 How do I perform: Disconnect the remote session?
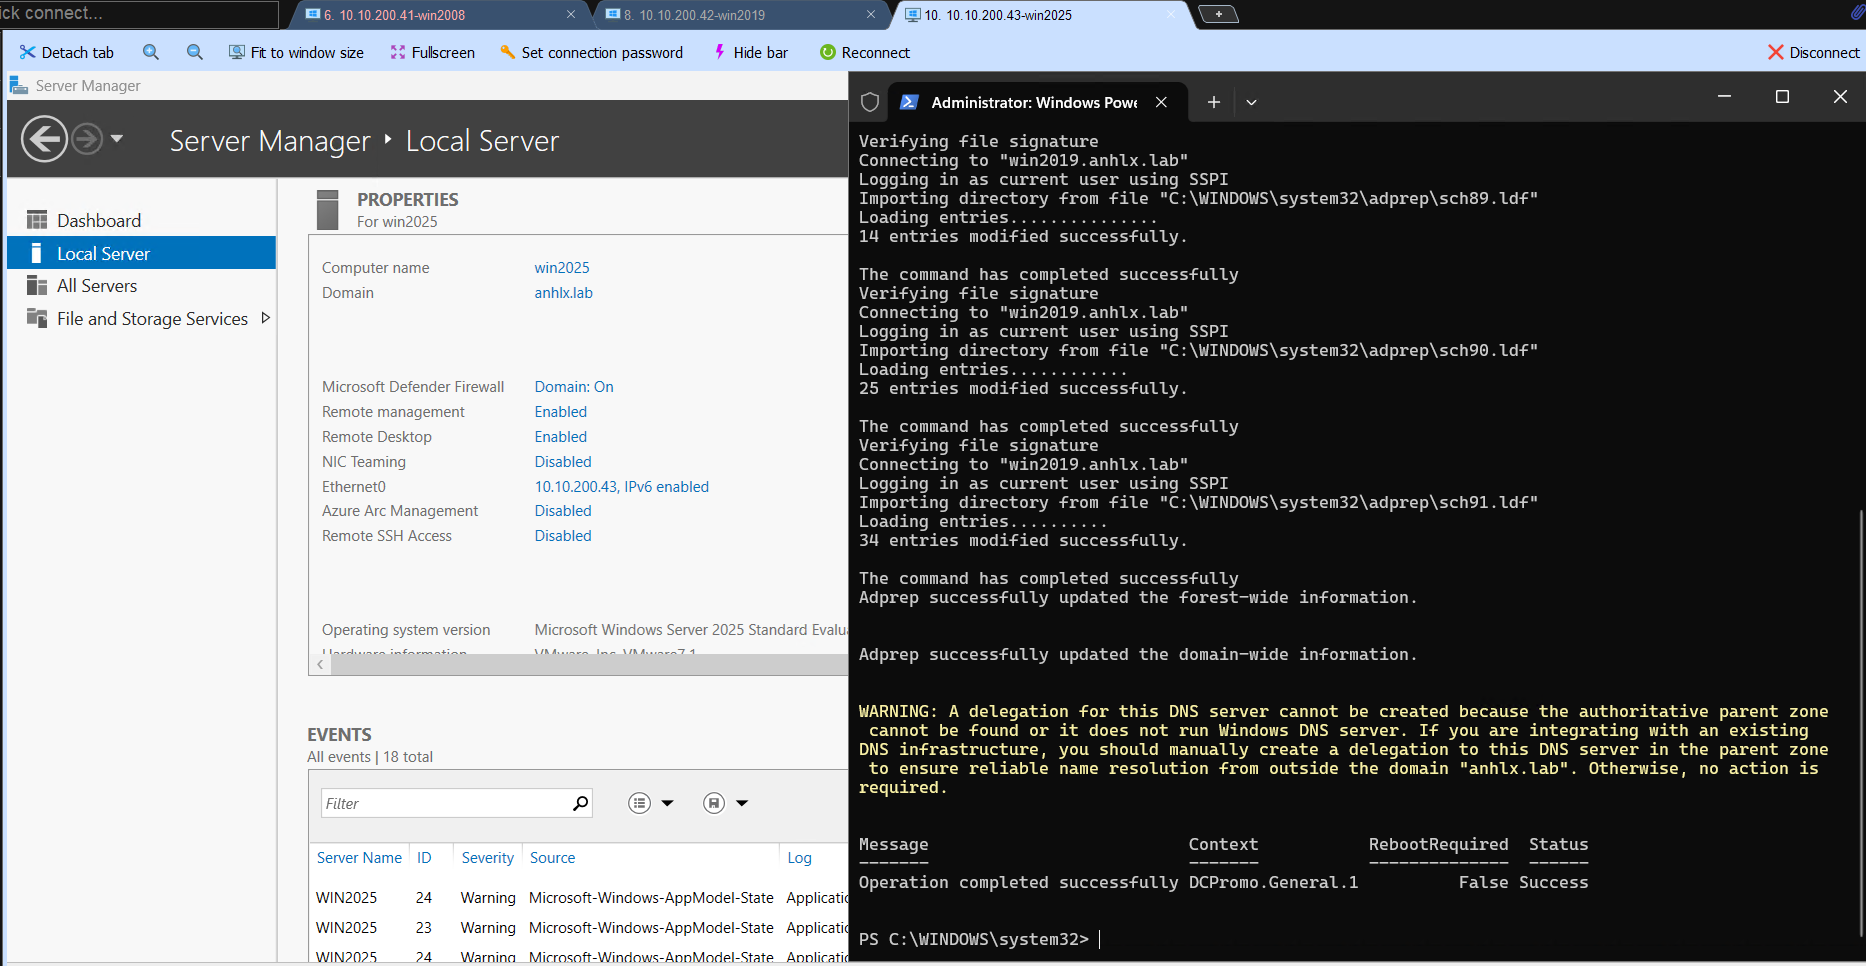[1813, 52]
